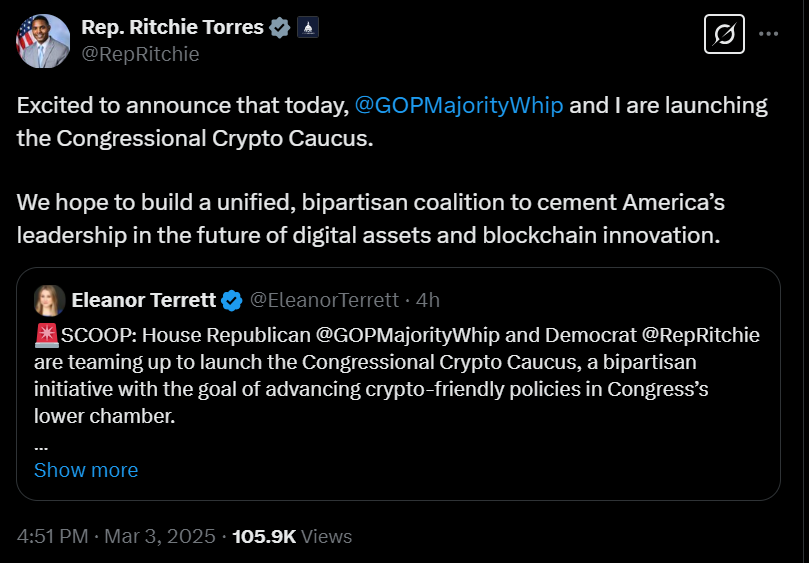Click the gray verified badge beside Ritchie Torres
Viewport: 809px width, 563px height.
(x=280, y=27)
